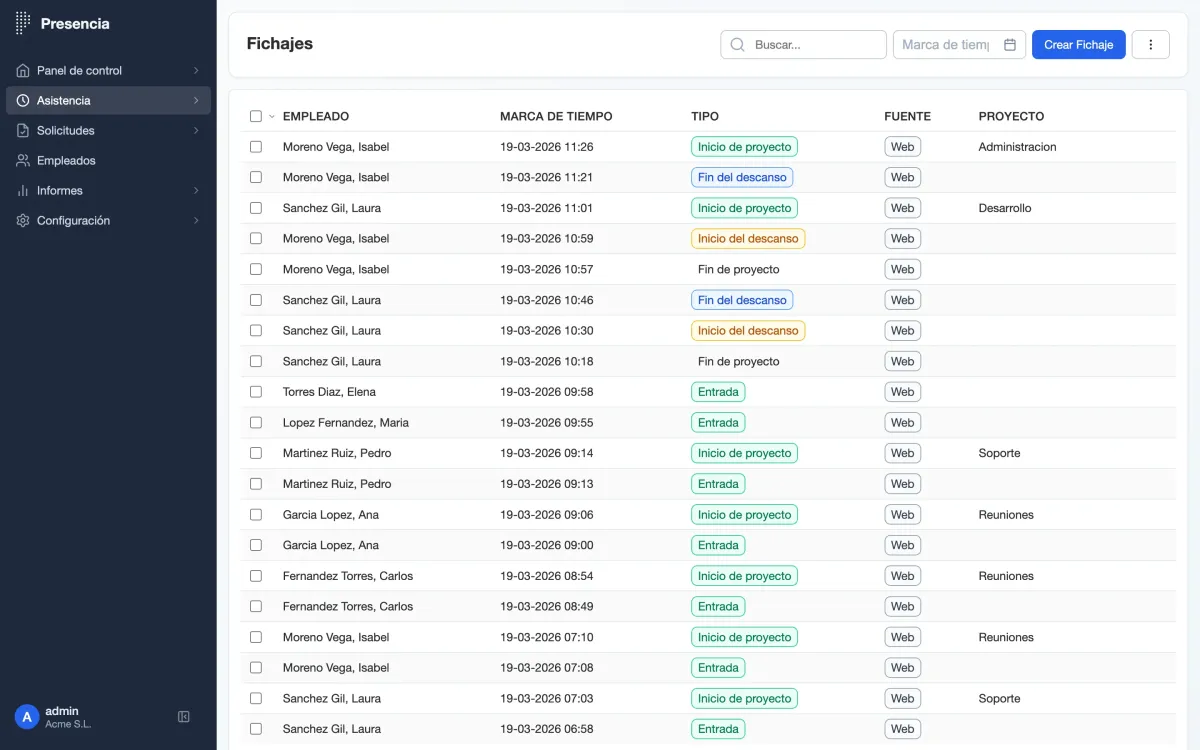The width and height of the screenshot is (1200, 750).
Task: Click the Presencia logo icon
Action: (23, 24)
